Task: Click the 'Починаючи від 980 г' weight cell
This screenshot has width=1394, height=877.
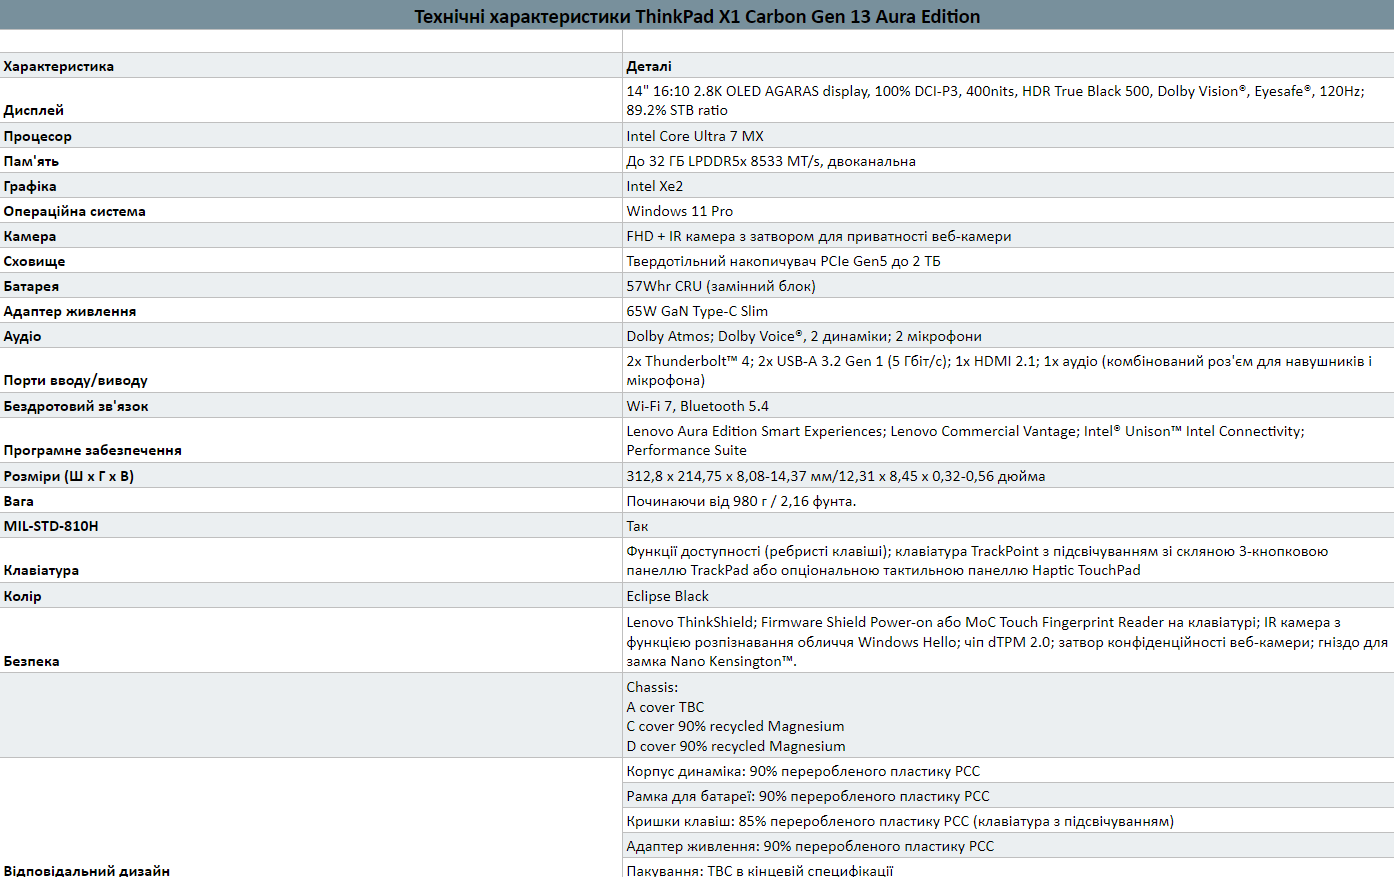Action: tap(1008, 501)
